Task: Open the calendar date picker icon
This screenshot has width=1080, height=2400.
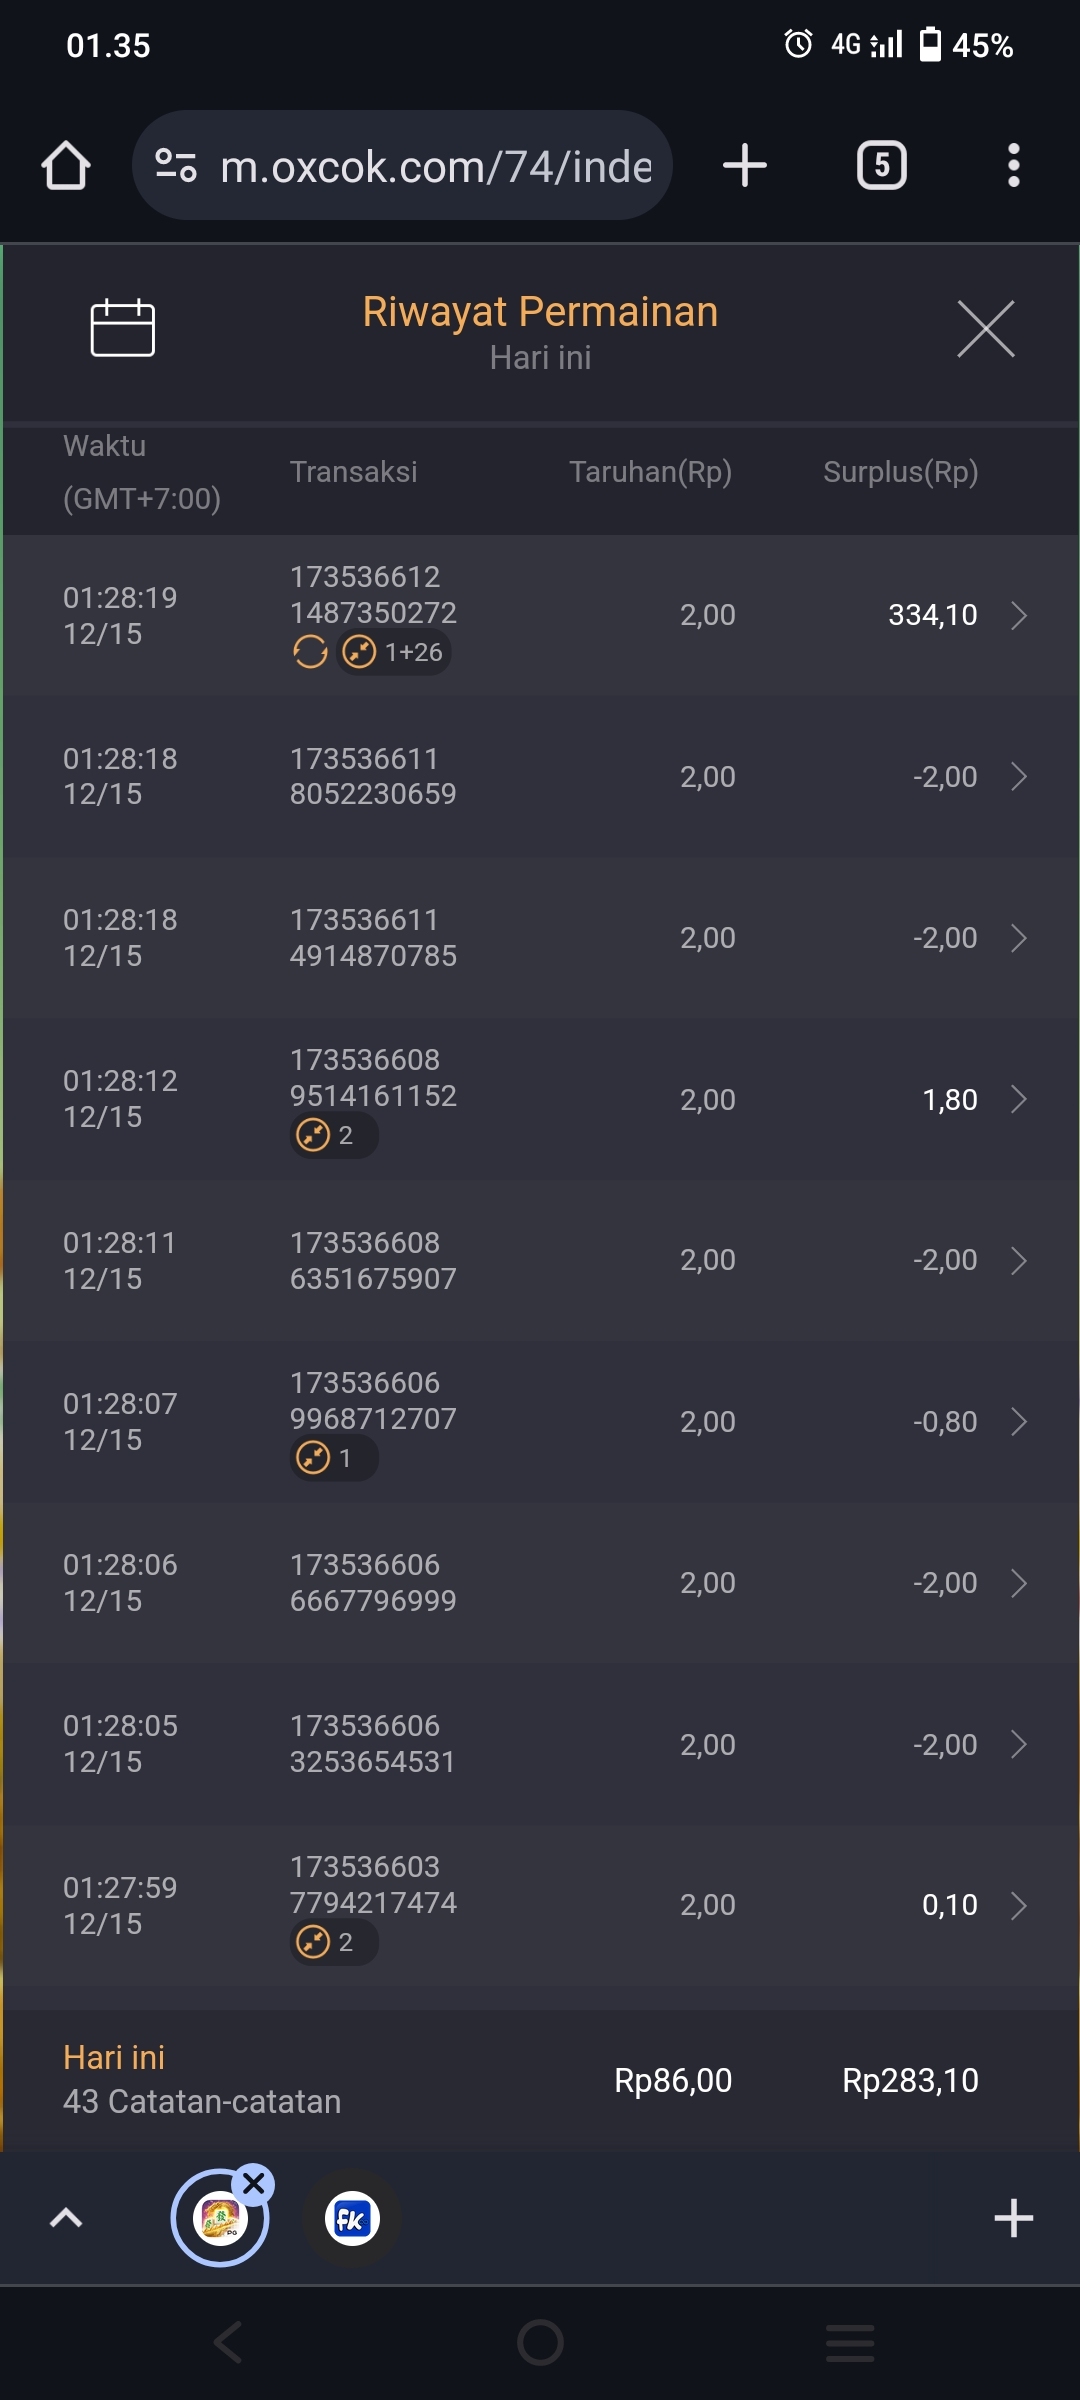Action: click(122, 328)
